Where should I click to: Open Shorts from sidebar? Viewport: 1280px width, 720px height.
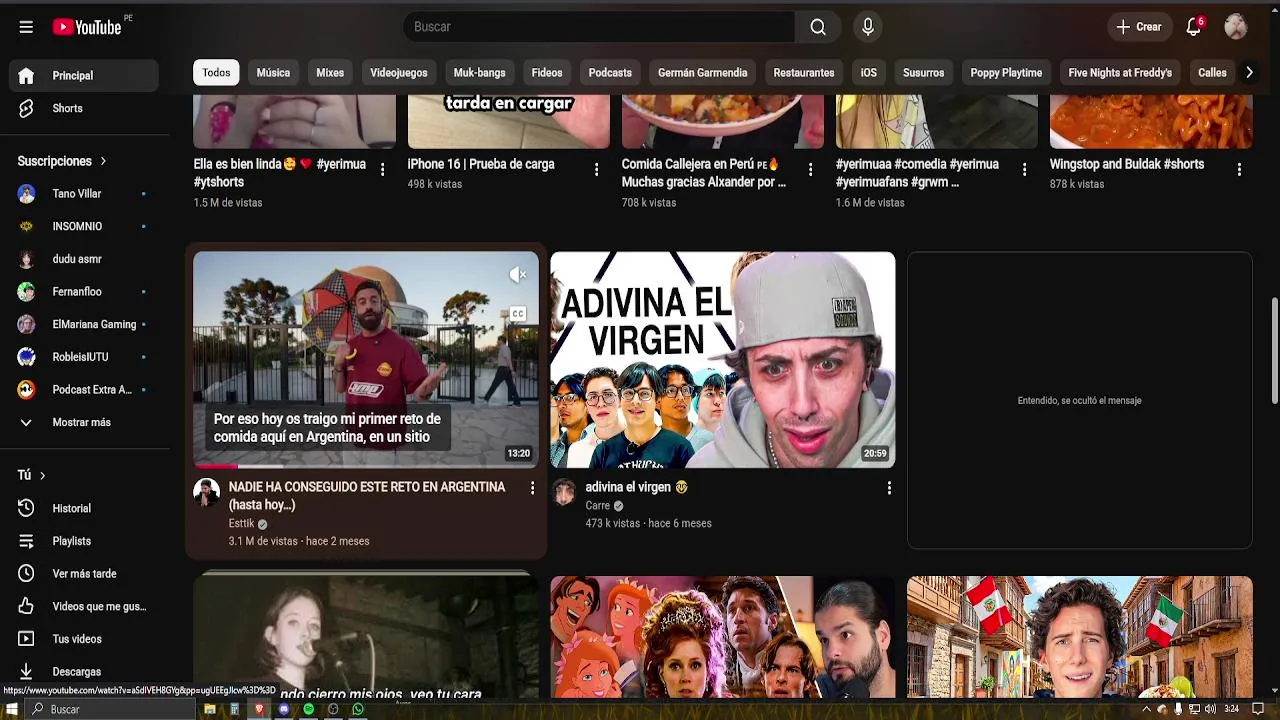[84, 108]
